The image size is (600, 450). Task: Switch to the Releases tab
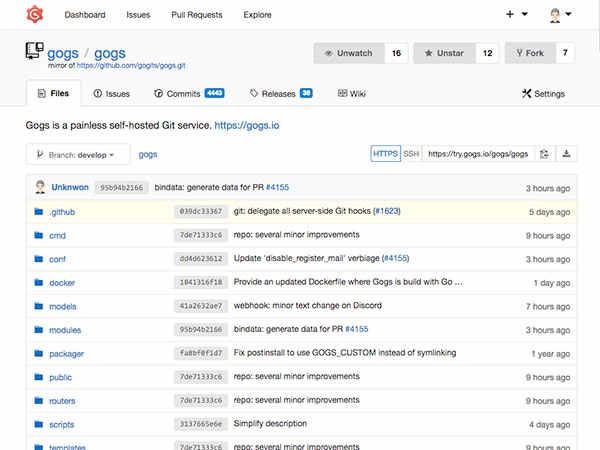[281, 94]
